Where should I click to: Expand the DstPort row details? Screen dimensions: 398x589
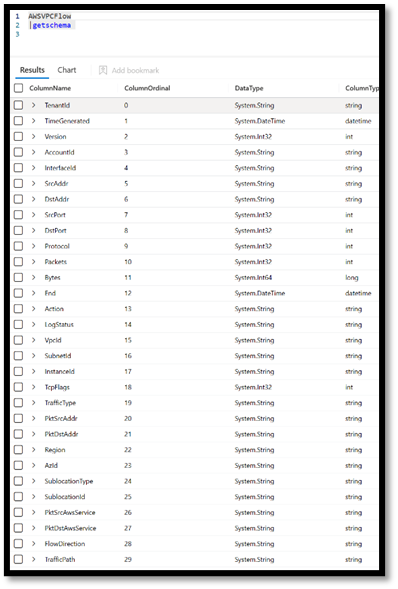click(34, 230)
